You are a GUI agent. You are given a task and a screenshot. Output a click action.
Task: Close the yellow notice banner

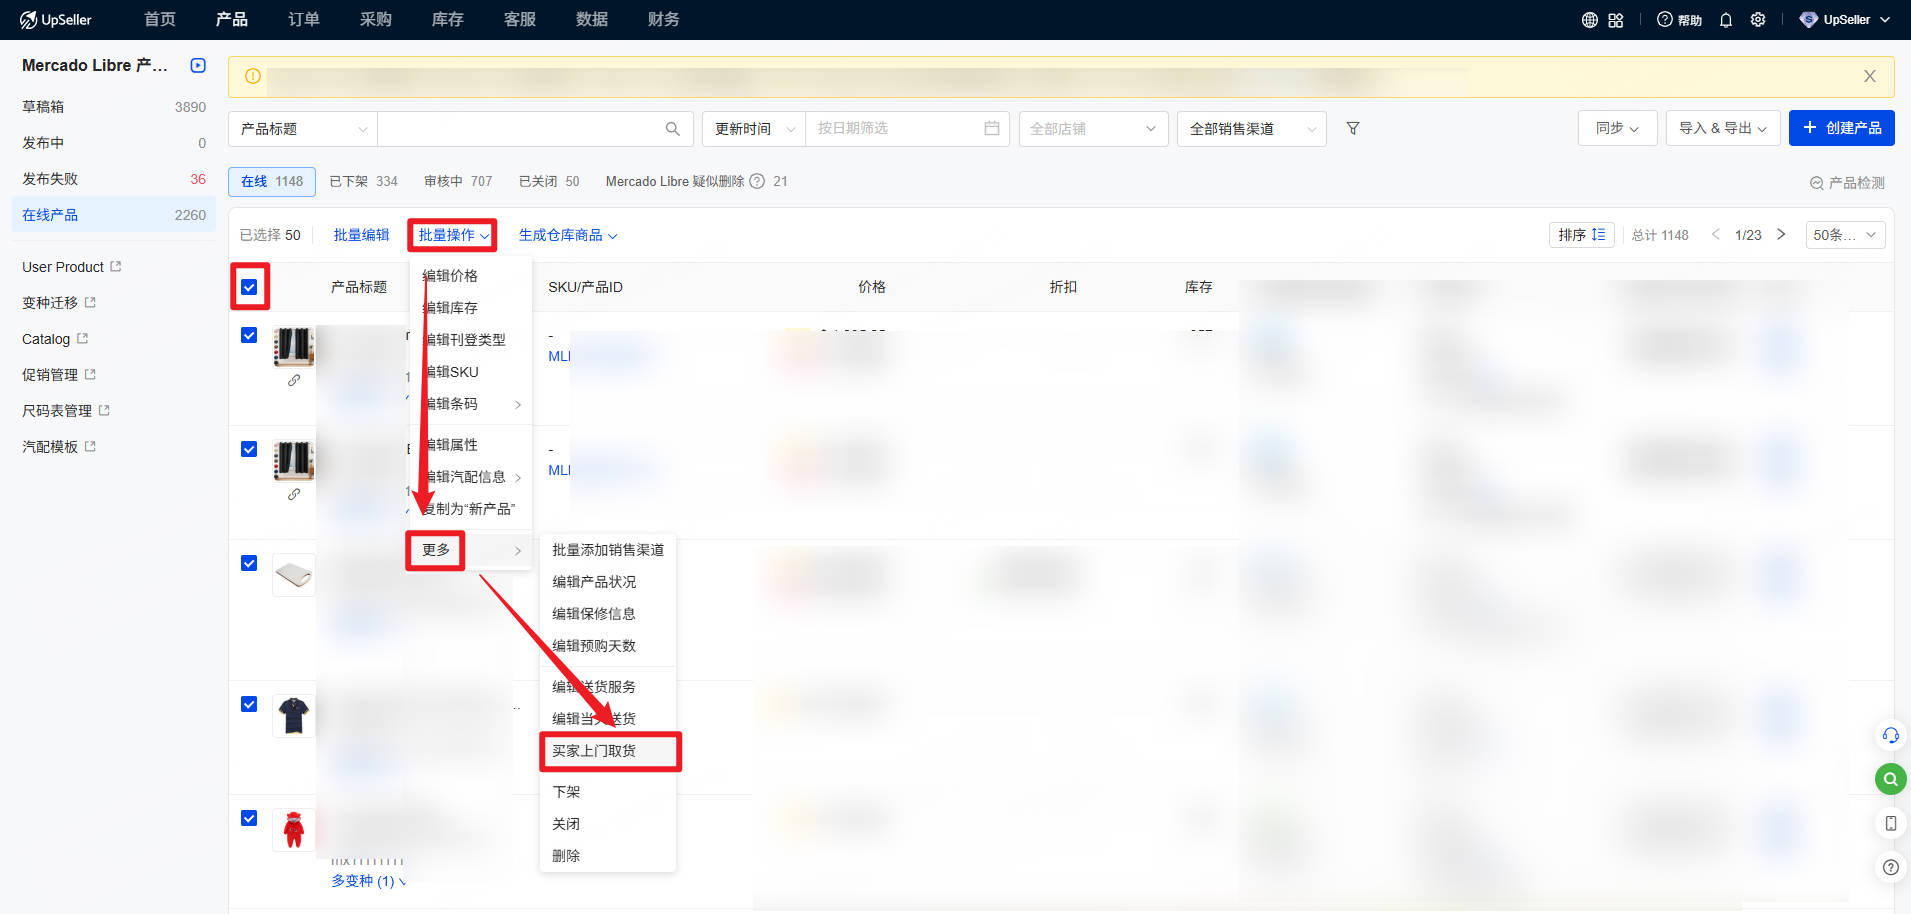pyautogui.click(x=1869, y=77)
